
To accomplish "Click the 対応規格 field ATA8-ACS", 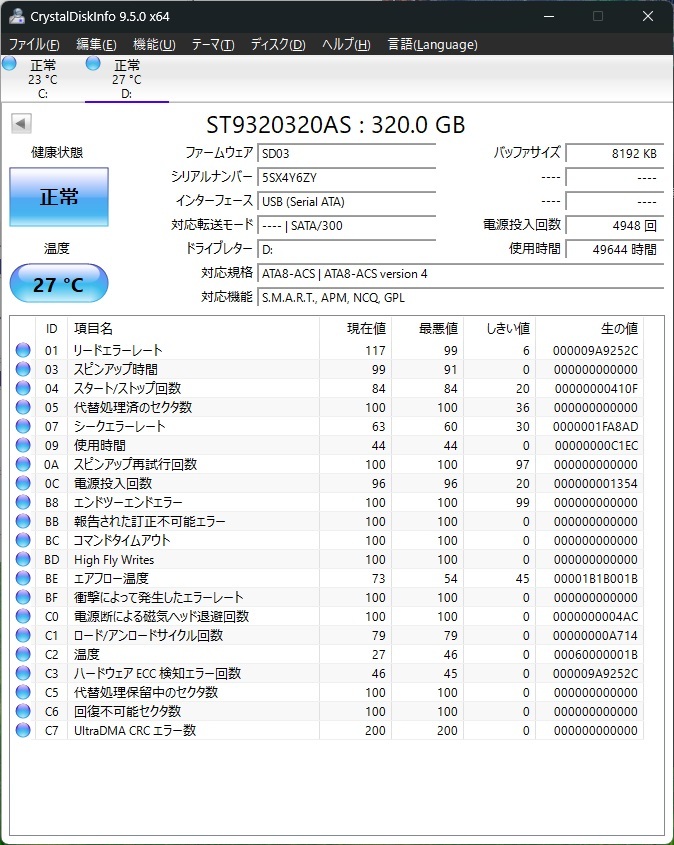I will (461, 274).
